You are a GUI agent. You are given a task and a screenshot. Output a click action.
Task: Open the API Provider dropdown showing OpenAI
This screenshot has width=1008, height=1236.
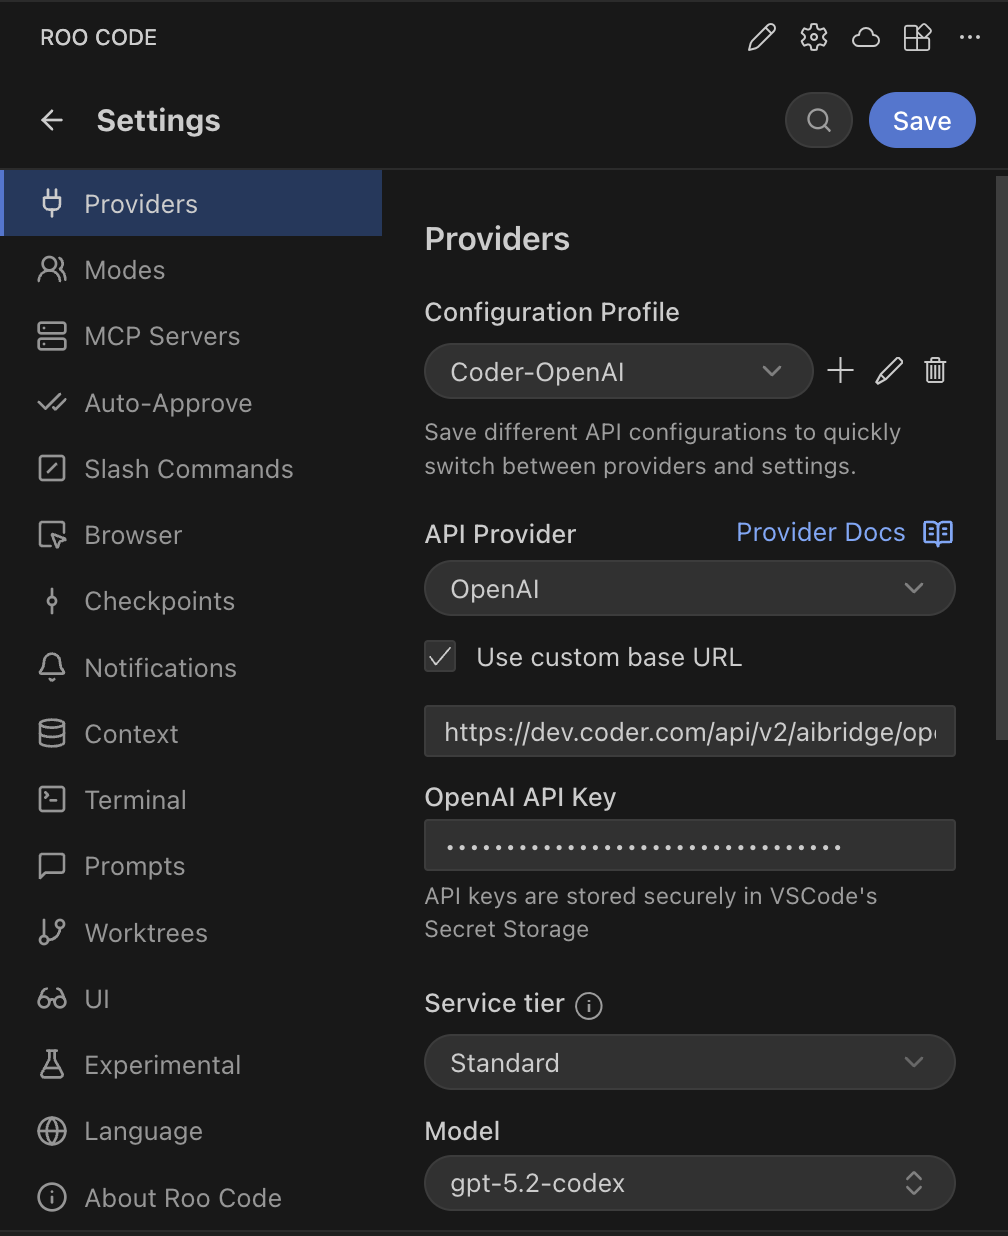click(x=689, y=588)
